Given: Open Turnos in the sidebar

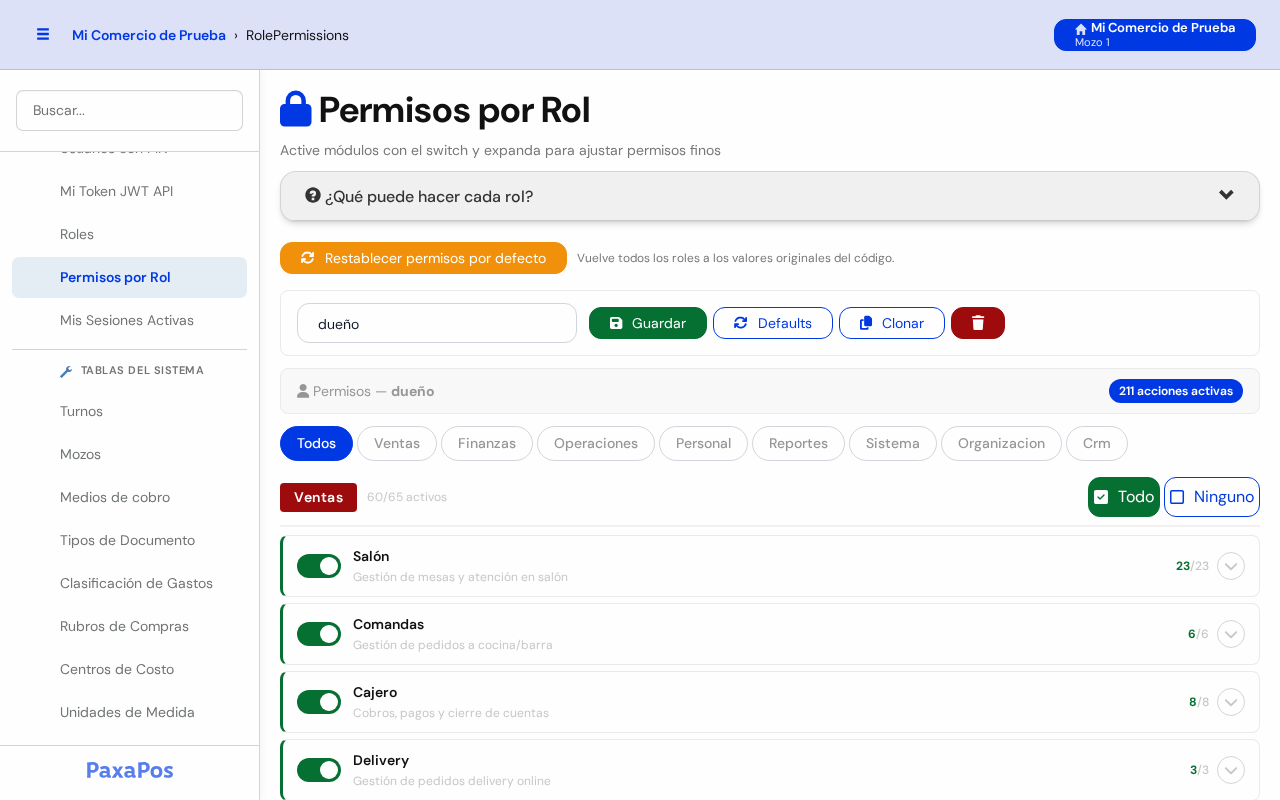Looking at the screenshot, I should click(x=129, y=411).
